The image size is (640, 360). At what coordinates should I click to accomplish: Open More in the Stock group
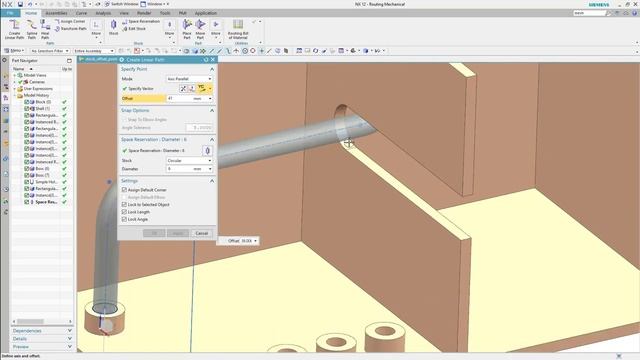[169, 28]
